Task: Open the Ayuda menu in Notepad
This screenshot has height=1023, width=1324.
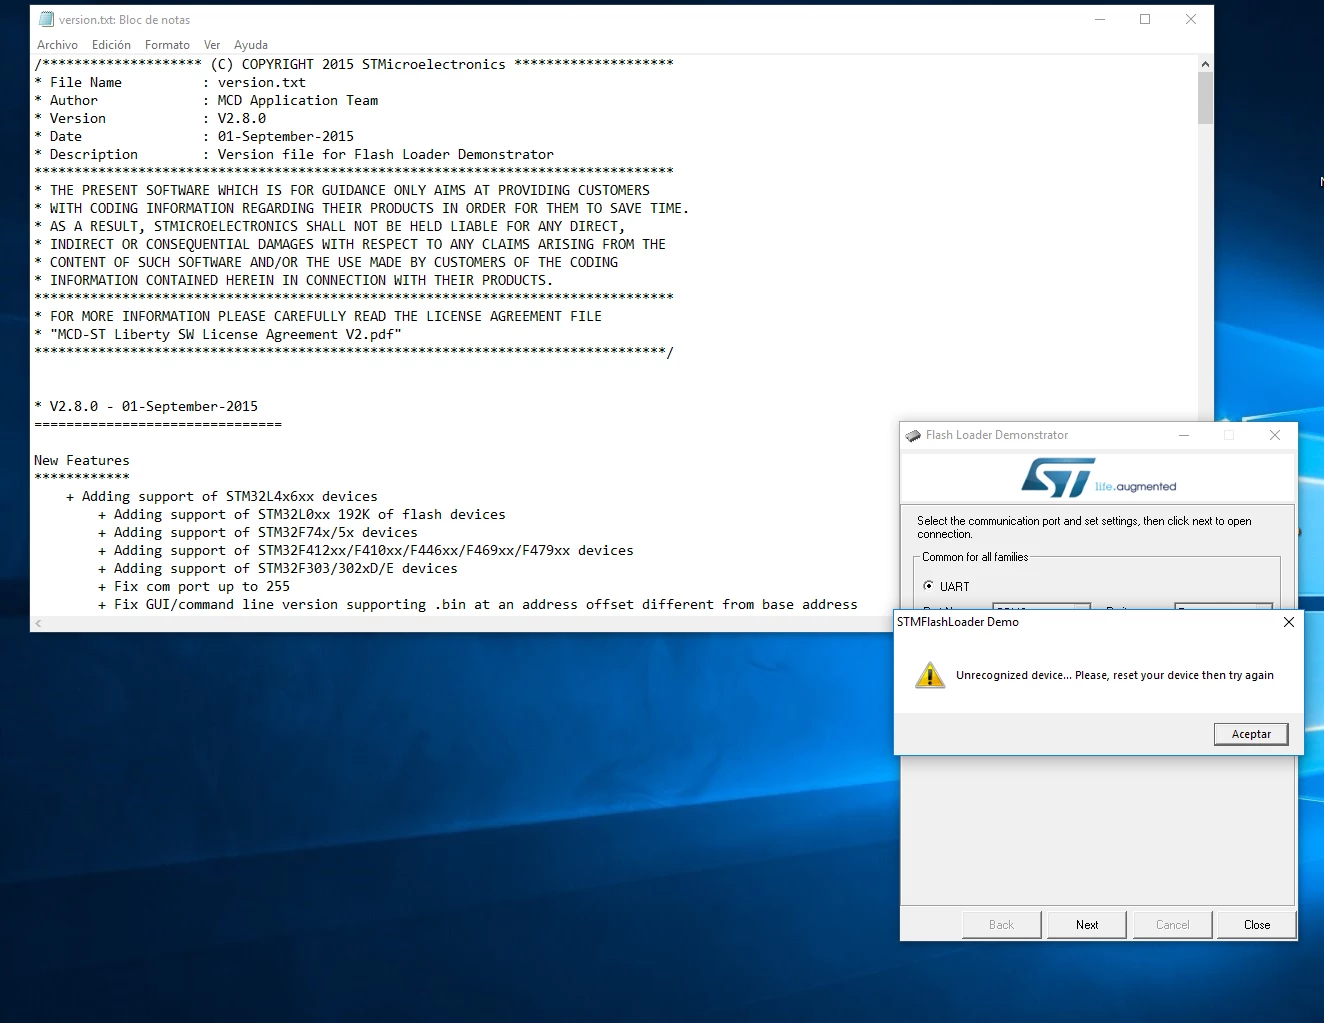Action: [251, 45]
